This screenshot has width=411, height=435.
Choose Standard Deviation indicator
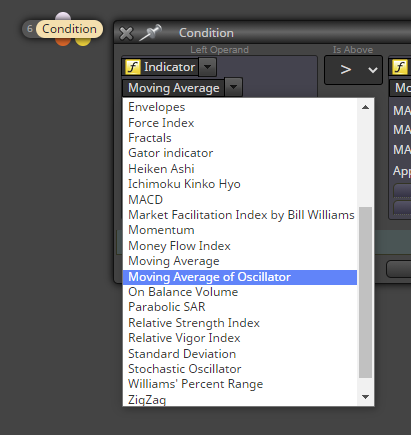pos(240,354)
